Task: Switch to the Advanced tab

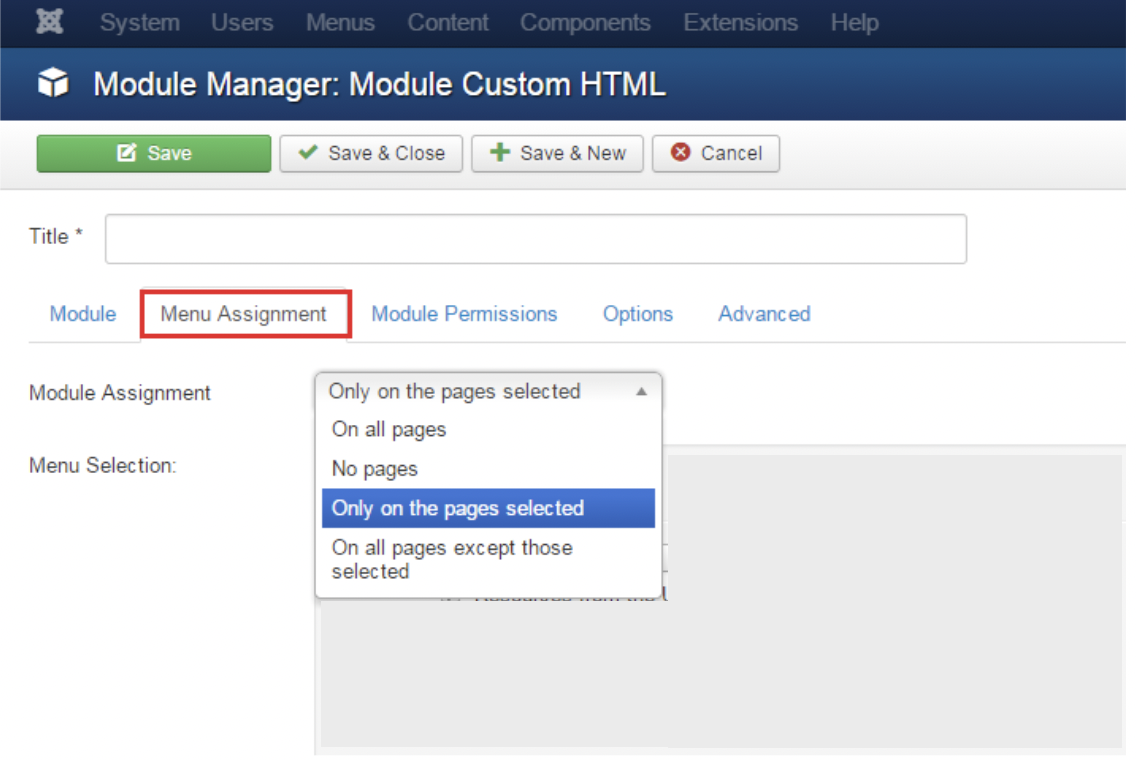Action: 764,314
